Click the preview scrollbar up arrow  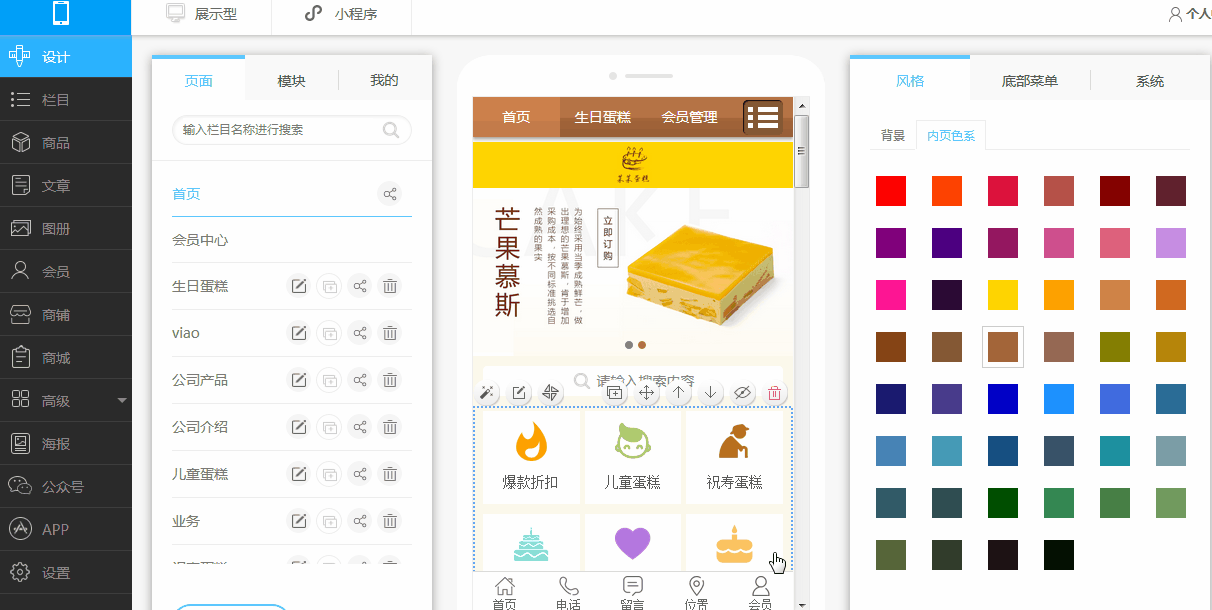[802, 105]
